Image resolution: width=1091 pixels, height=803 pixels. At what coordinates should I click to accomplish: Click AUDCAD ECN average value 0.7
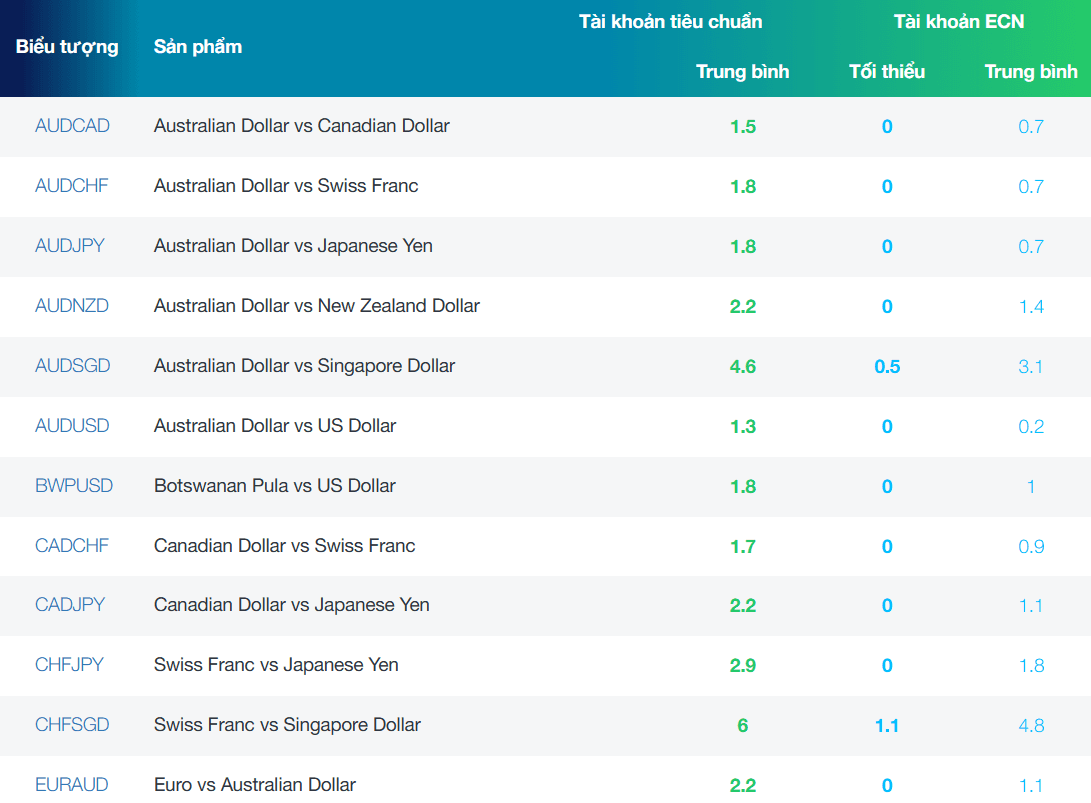1031,127
